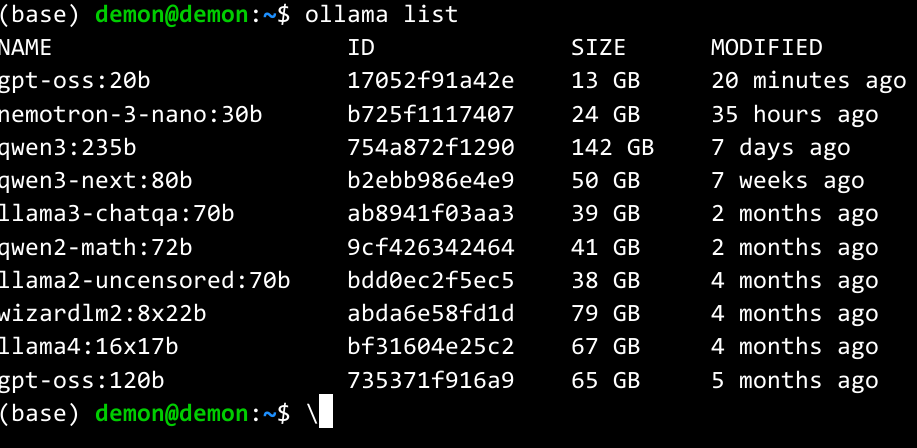Select the qwen3:235b model entry

(68, 147)
